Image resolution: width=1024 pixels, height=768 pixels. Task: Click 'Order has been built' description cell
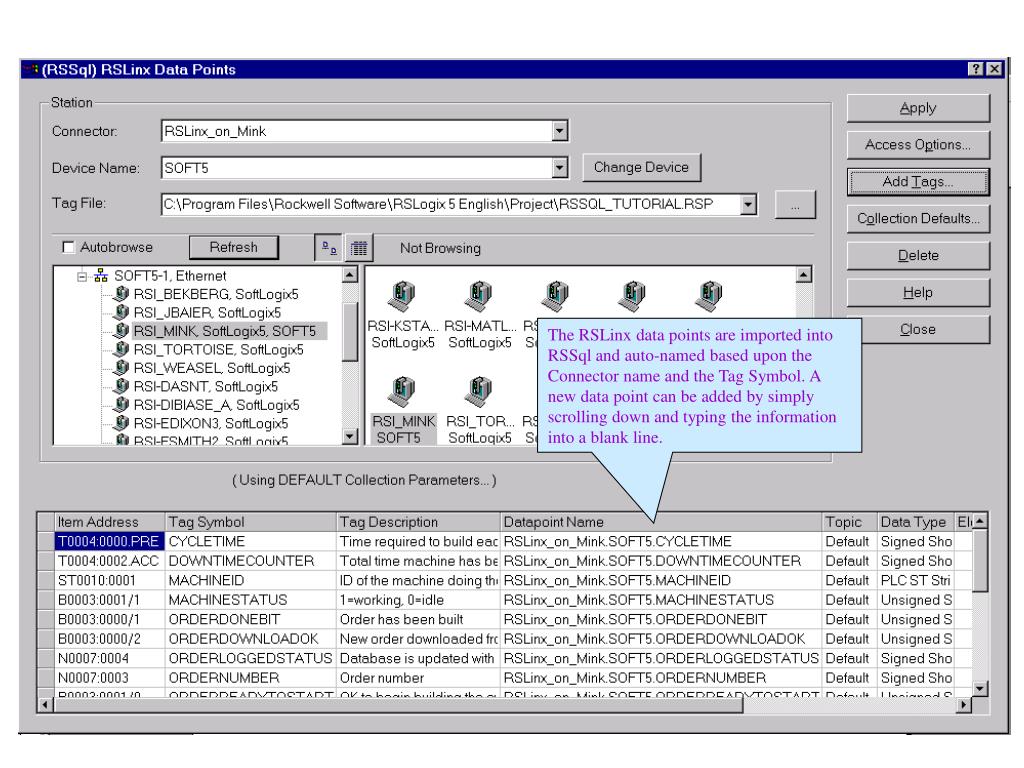click(x=419, y=619)
